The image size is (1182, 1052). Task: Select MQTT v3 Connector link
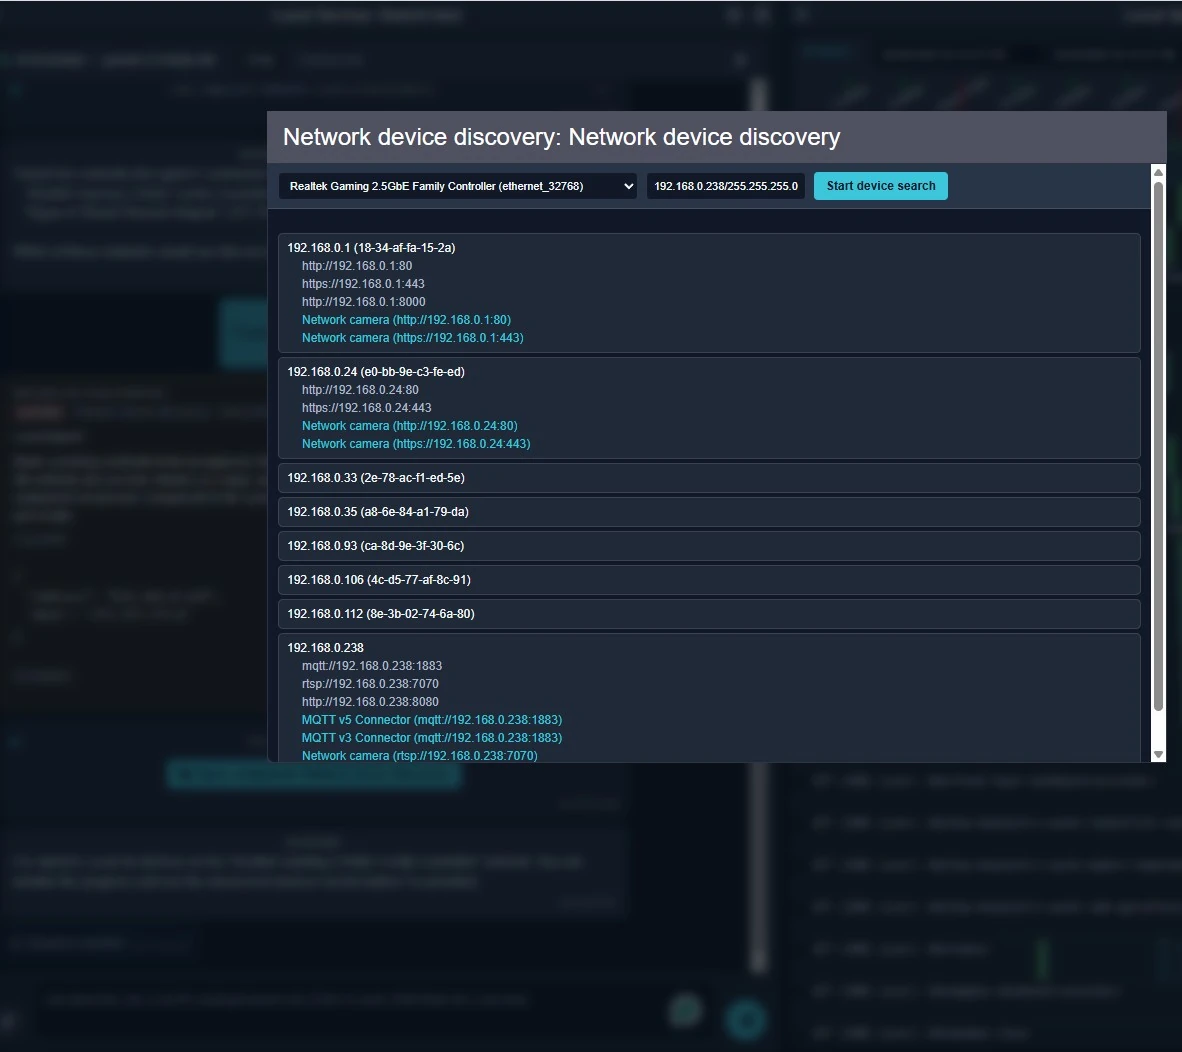432,738
